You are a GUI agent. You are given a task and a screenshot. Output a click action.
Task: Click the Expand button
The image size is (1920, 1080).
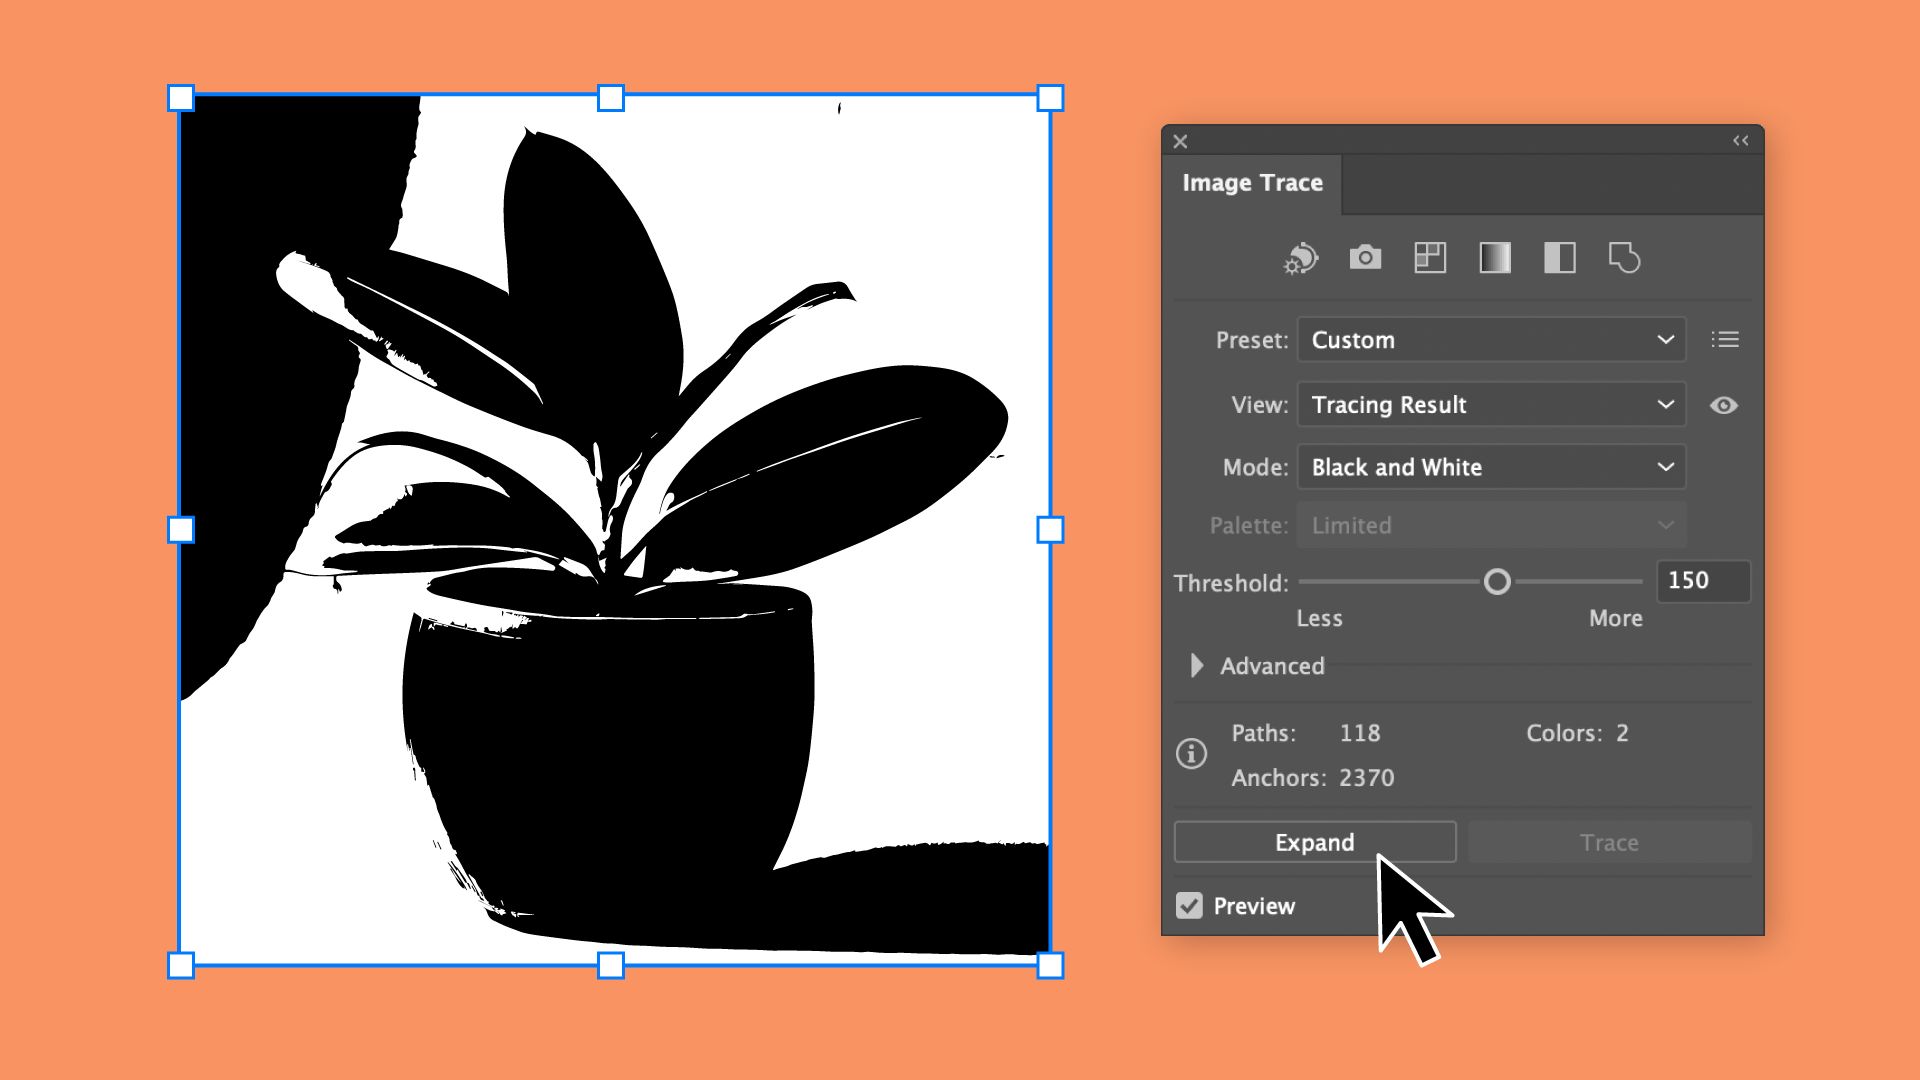point(1314,843)
